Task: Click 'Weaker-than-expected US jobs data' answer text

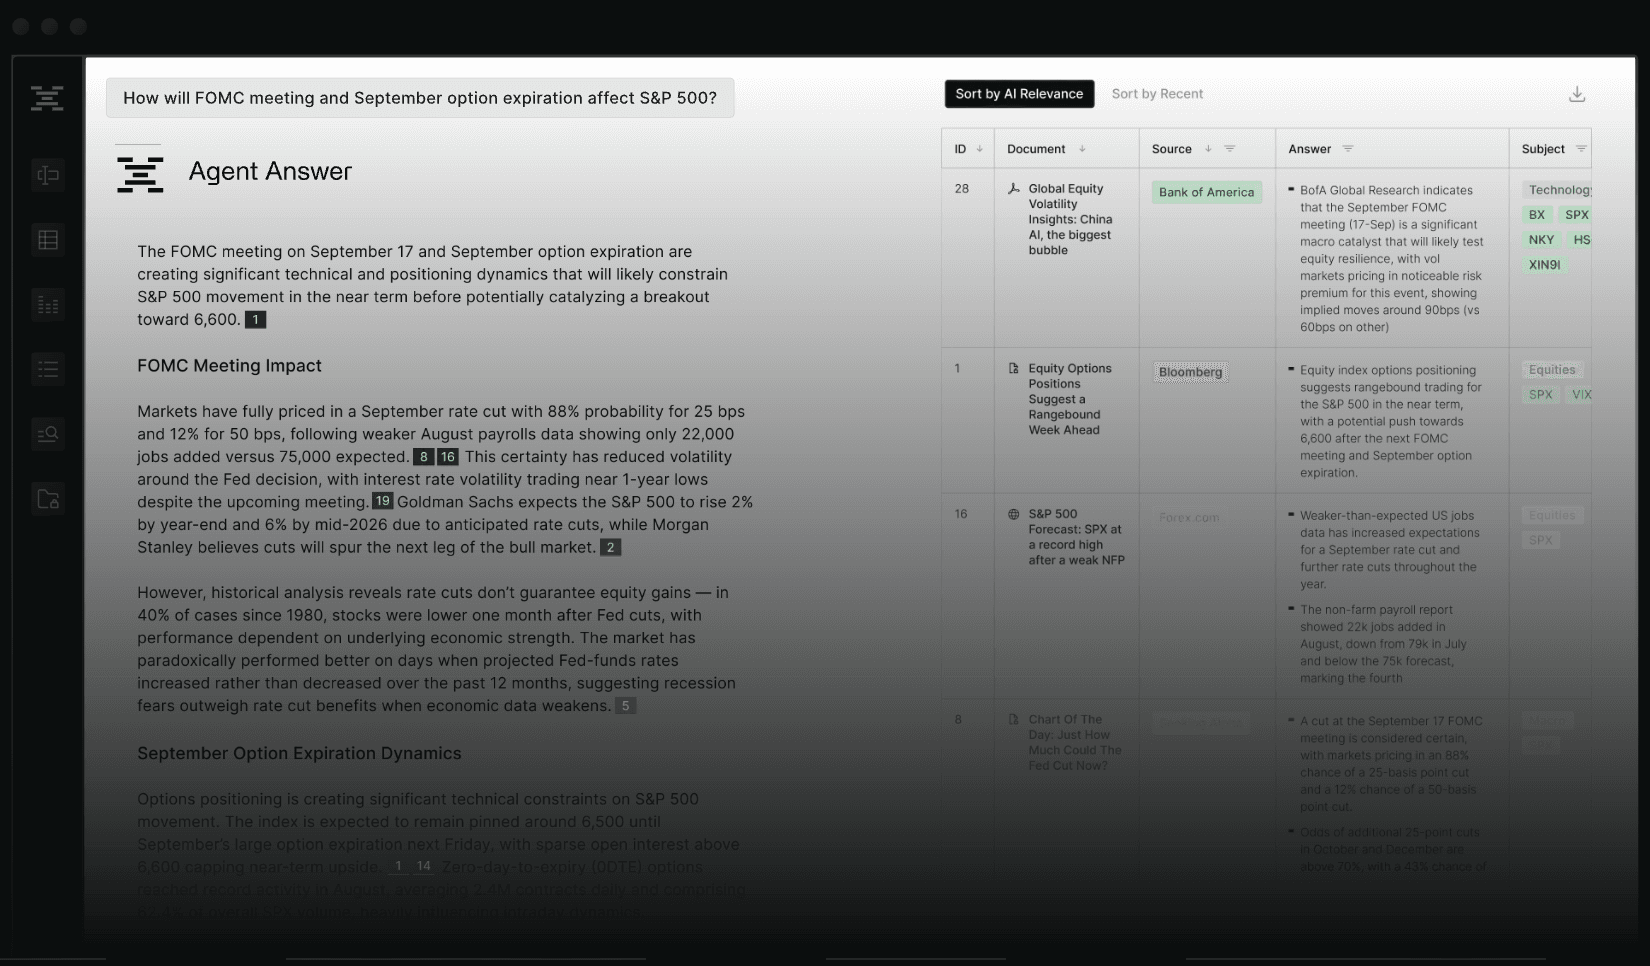Action: (1390, 550)
